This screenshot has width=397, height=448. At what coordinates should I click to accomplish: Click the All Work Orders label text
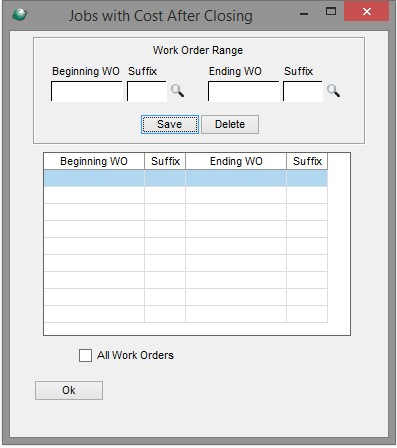point(135,355)
